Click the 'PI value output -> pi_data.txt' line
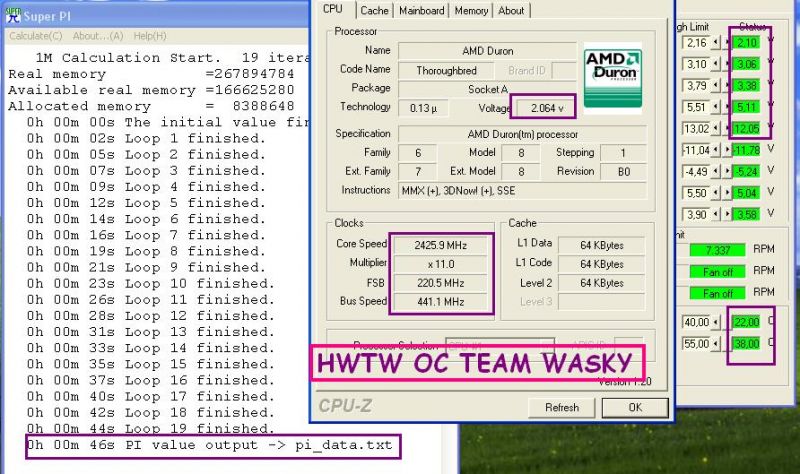 coord(209,445)
